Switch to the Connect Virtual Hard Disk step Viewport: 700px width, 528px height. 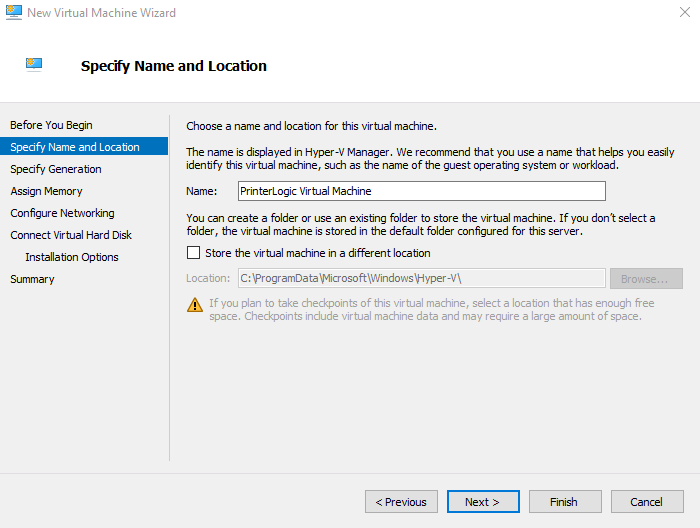[x=71, y=235]
